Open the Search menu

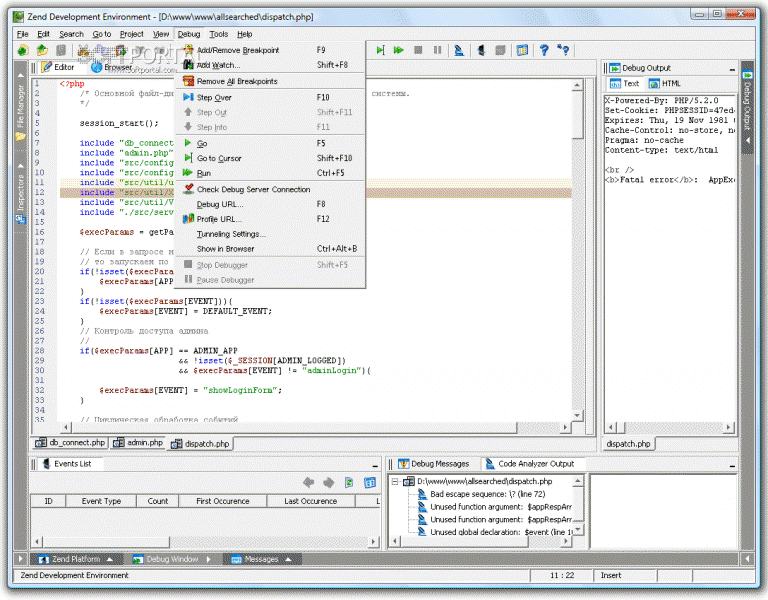[72, 34]
